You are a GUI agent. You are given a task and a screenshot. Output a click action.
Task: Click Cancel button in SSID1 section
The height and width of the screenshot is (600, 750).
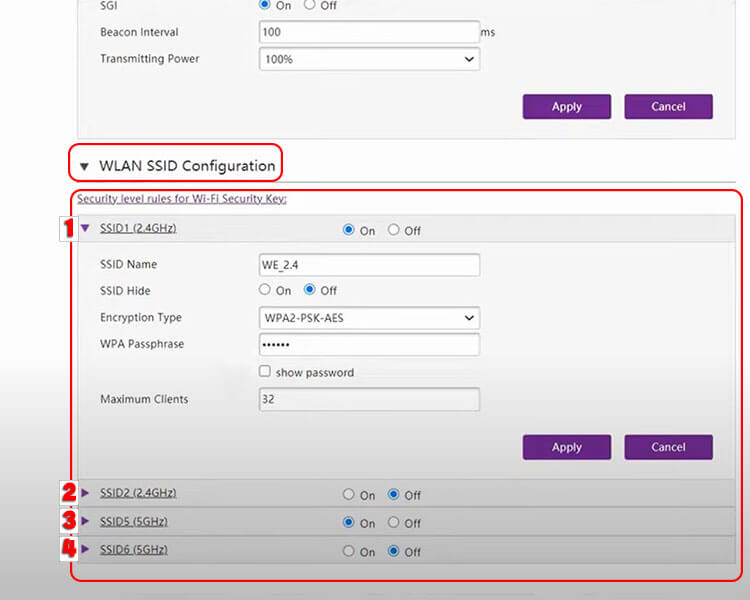pyautogui.click(x=668, y=447)
